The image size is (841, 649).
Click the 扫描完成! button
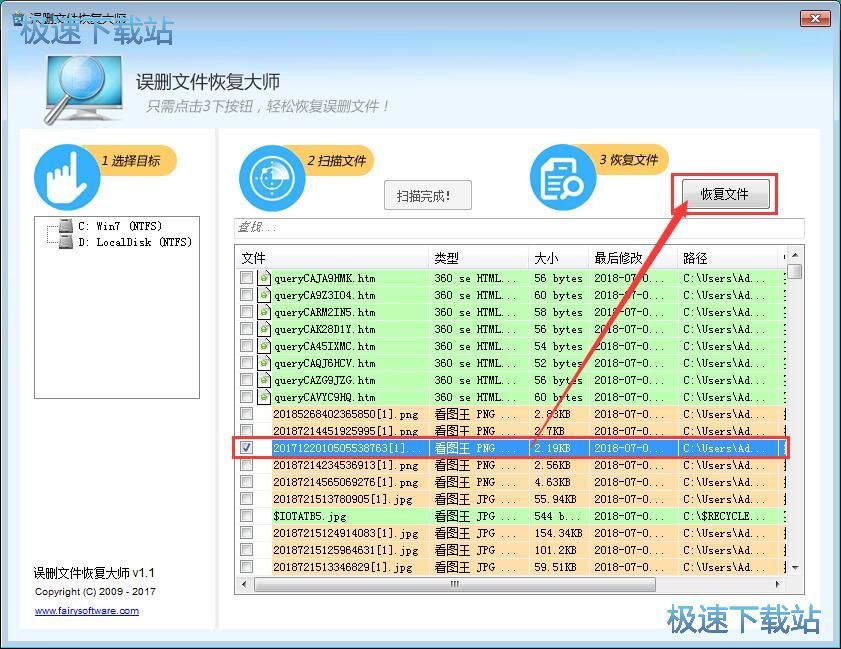pyautogui.click(x=428, y=196)
